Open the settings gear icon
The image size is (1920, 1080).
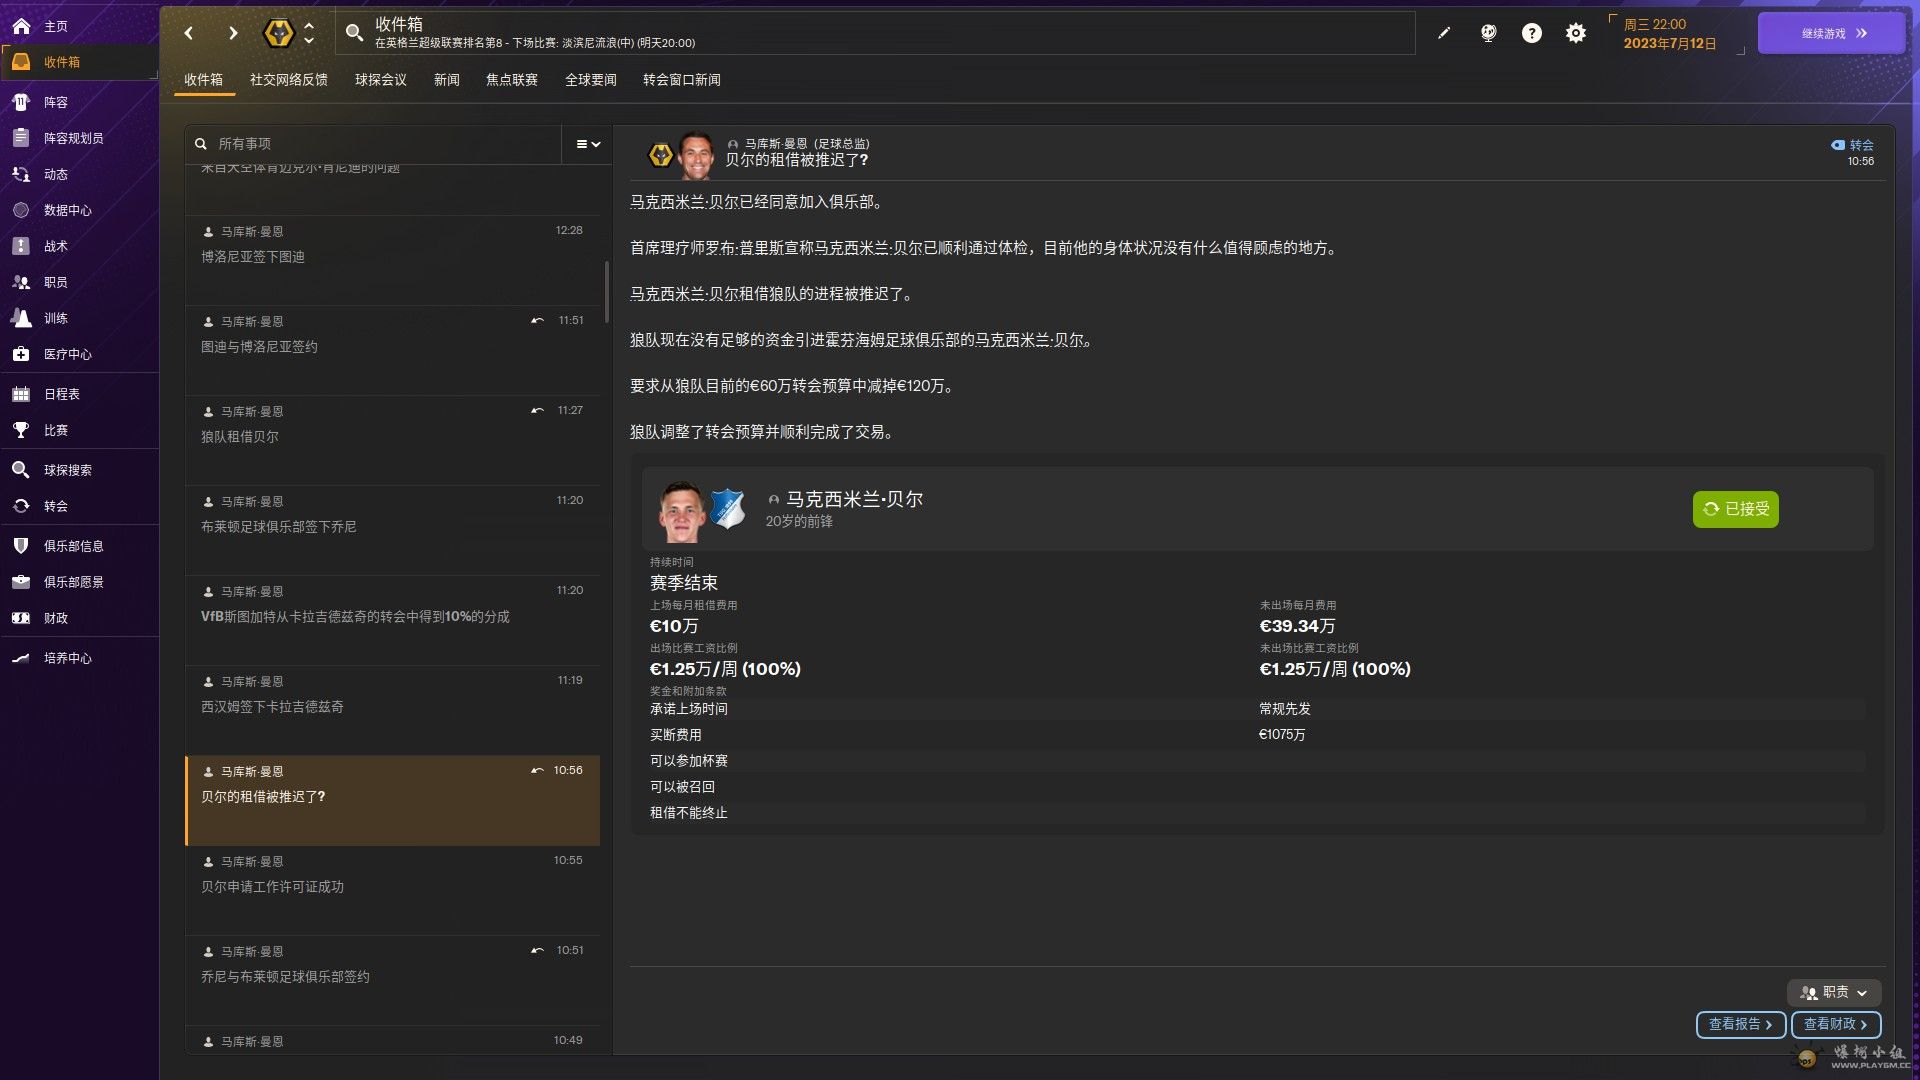coord(1576,33)
